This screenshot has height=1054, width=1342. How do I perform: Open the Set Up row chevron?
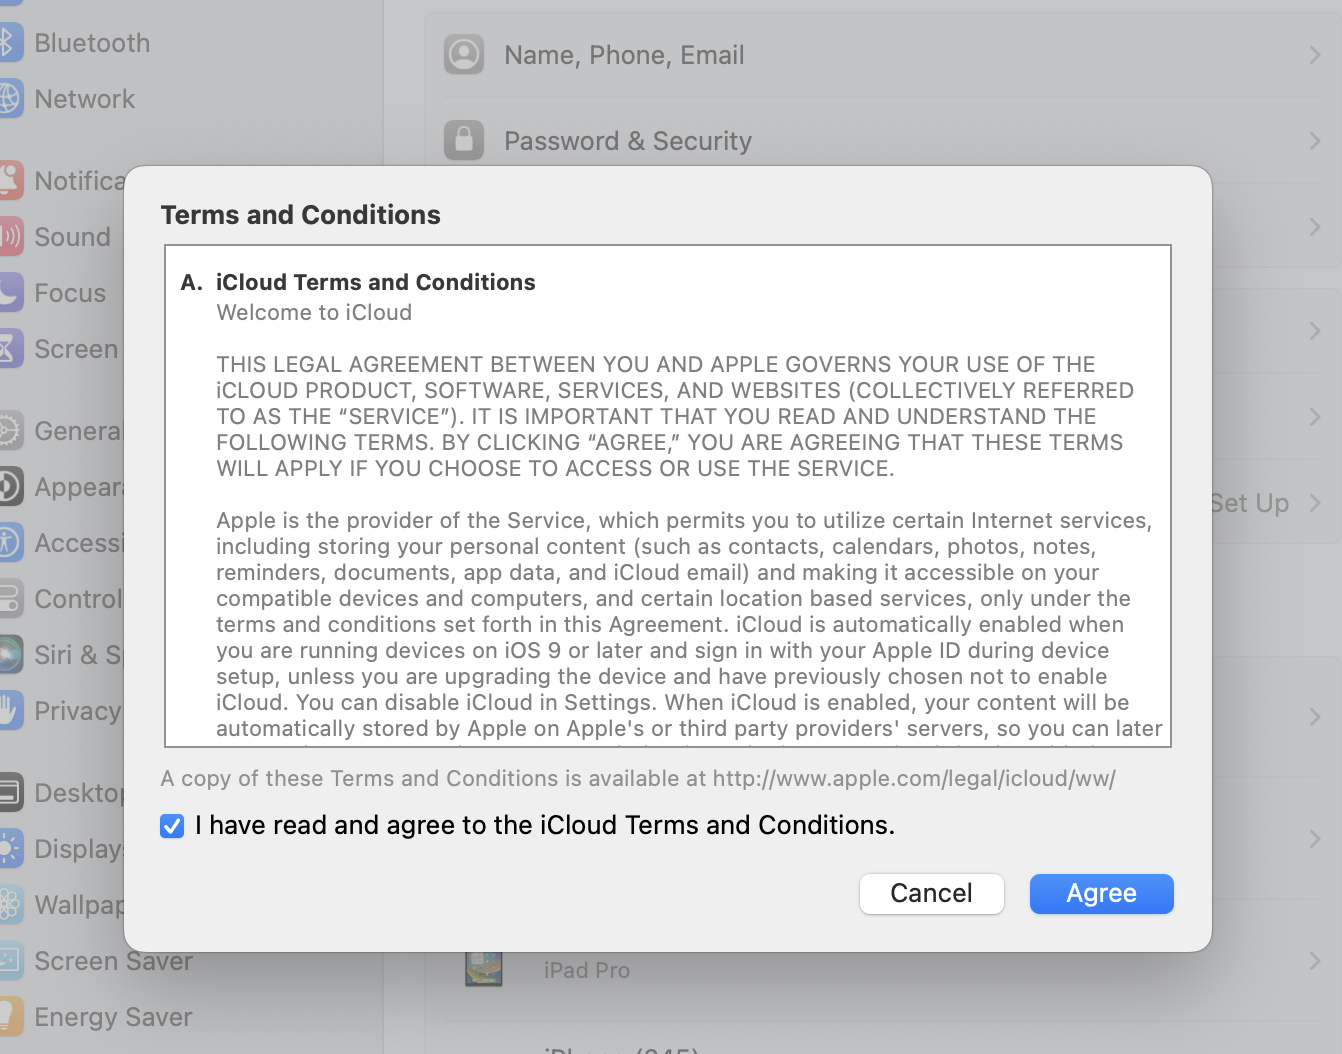coord(1315,503)
